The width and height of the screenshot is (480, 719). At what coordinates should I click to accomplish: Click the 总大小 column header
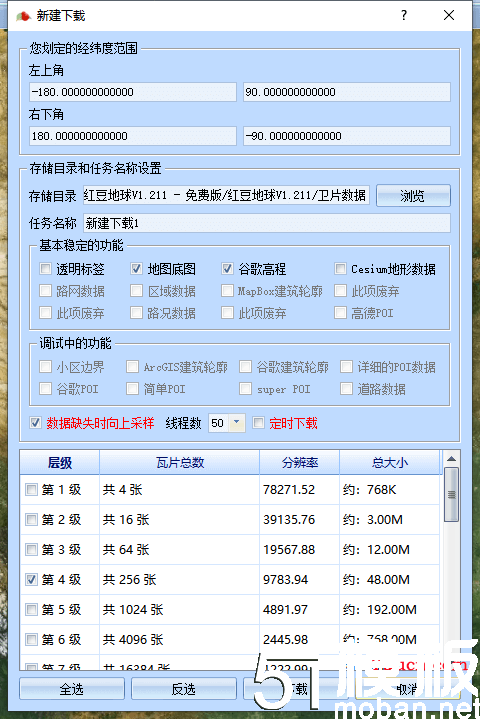point(390,463)
